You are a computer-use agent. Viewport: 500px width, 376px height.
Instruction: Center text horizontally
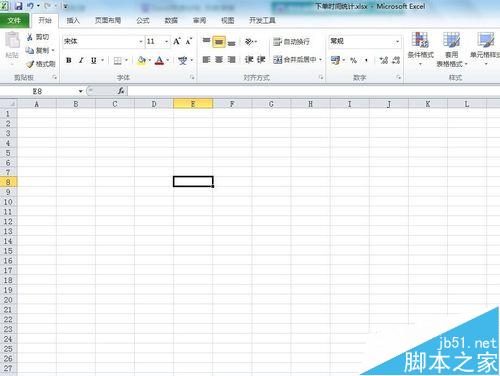(219, 60)
